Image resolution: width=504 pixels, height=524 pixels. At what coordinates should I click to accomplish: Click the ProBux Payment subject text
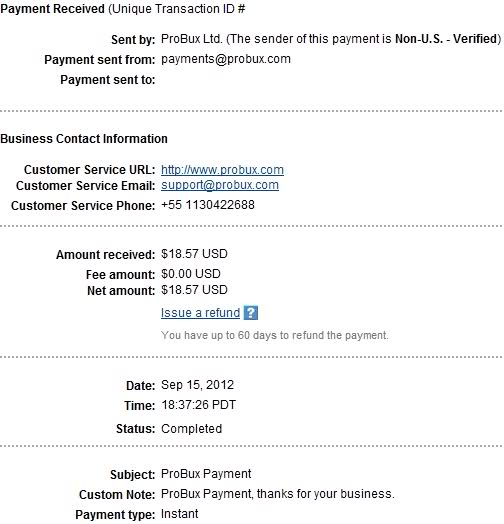pyautogui.click(x=206, y=474)
